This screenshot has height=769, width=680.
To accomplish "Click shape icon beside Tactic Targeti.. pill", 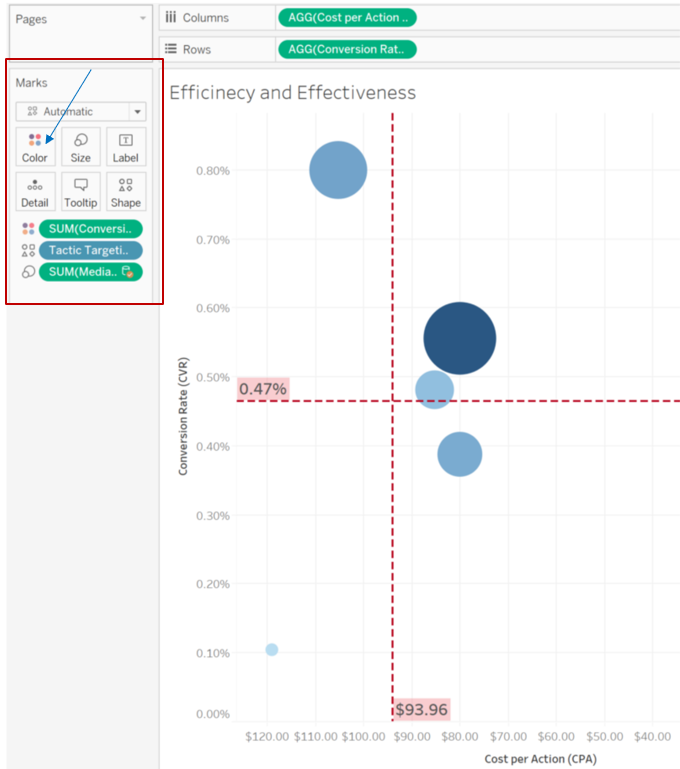I will (28, 251).
